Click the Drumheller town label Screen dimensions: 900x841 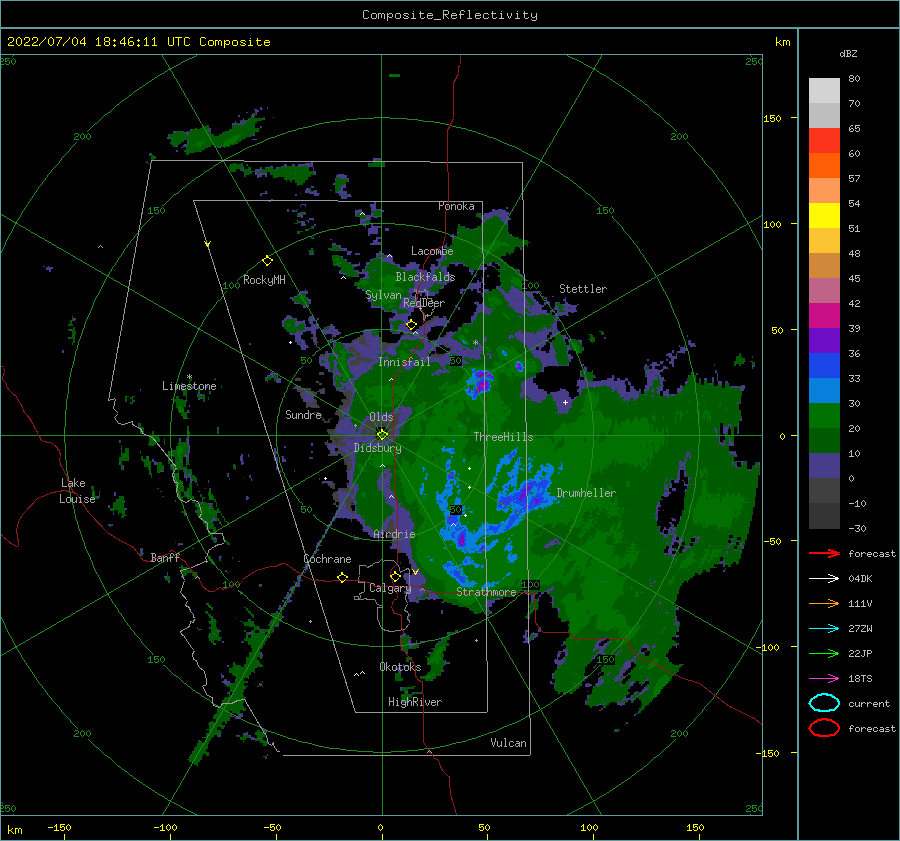pos(586,493)
